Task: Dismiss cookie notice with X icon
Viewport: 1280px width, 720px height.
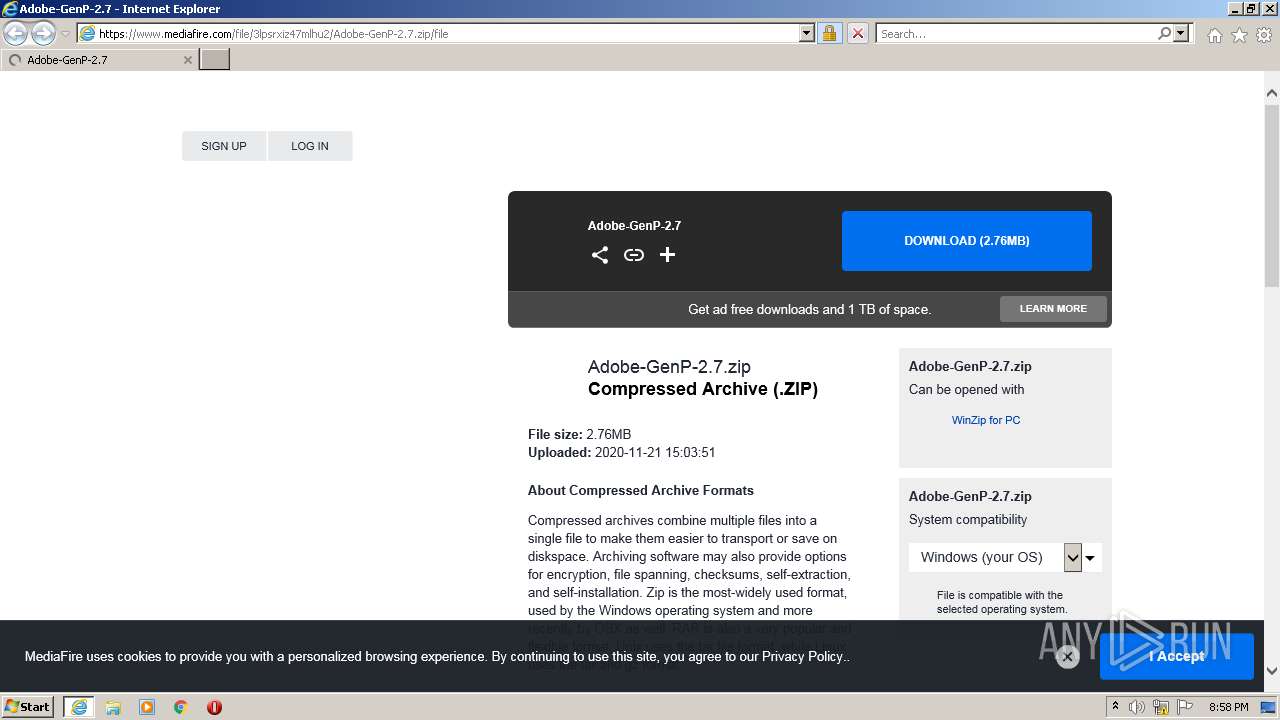Action: [1067, 657]
